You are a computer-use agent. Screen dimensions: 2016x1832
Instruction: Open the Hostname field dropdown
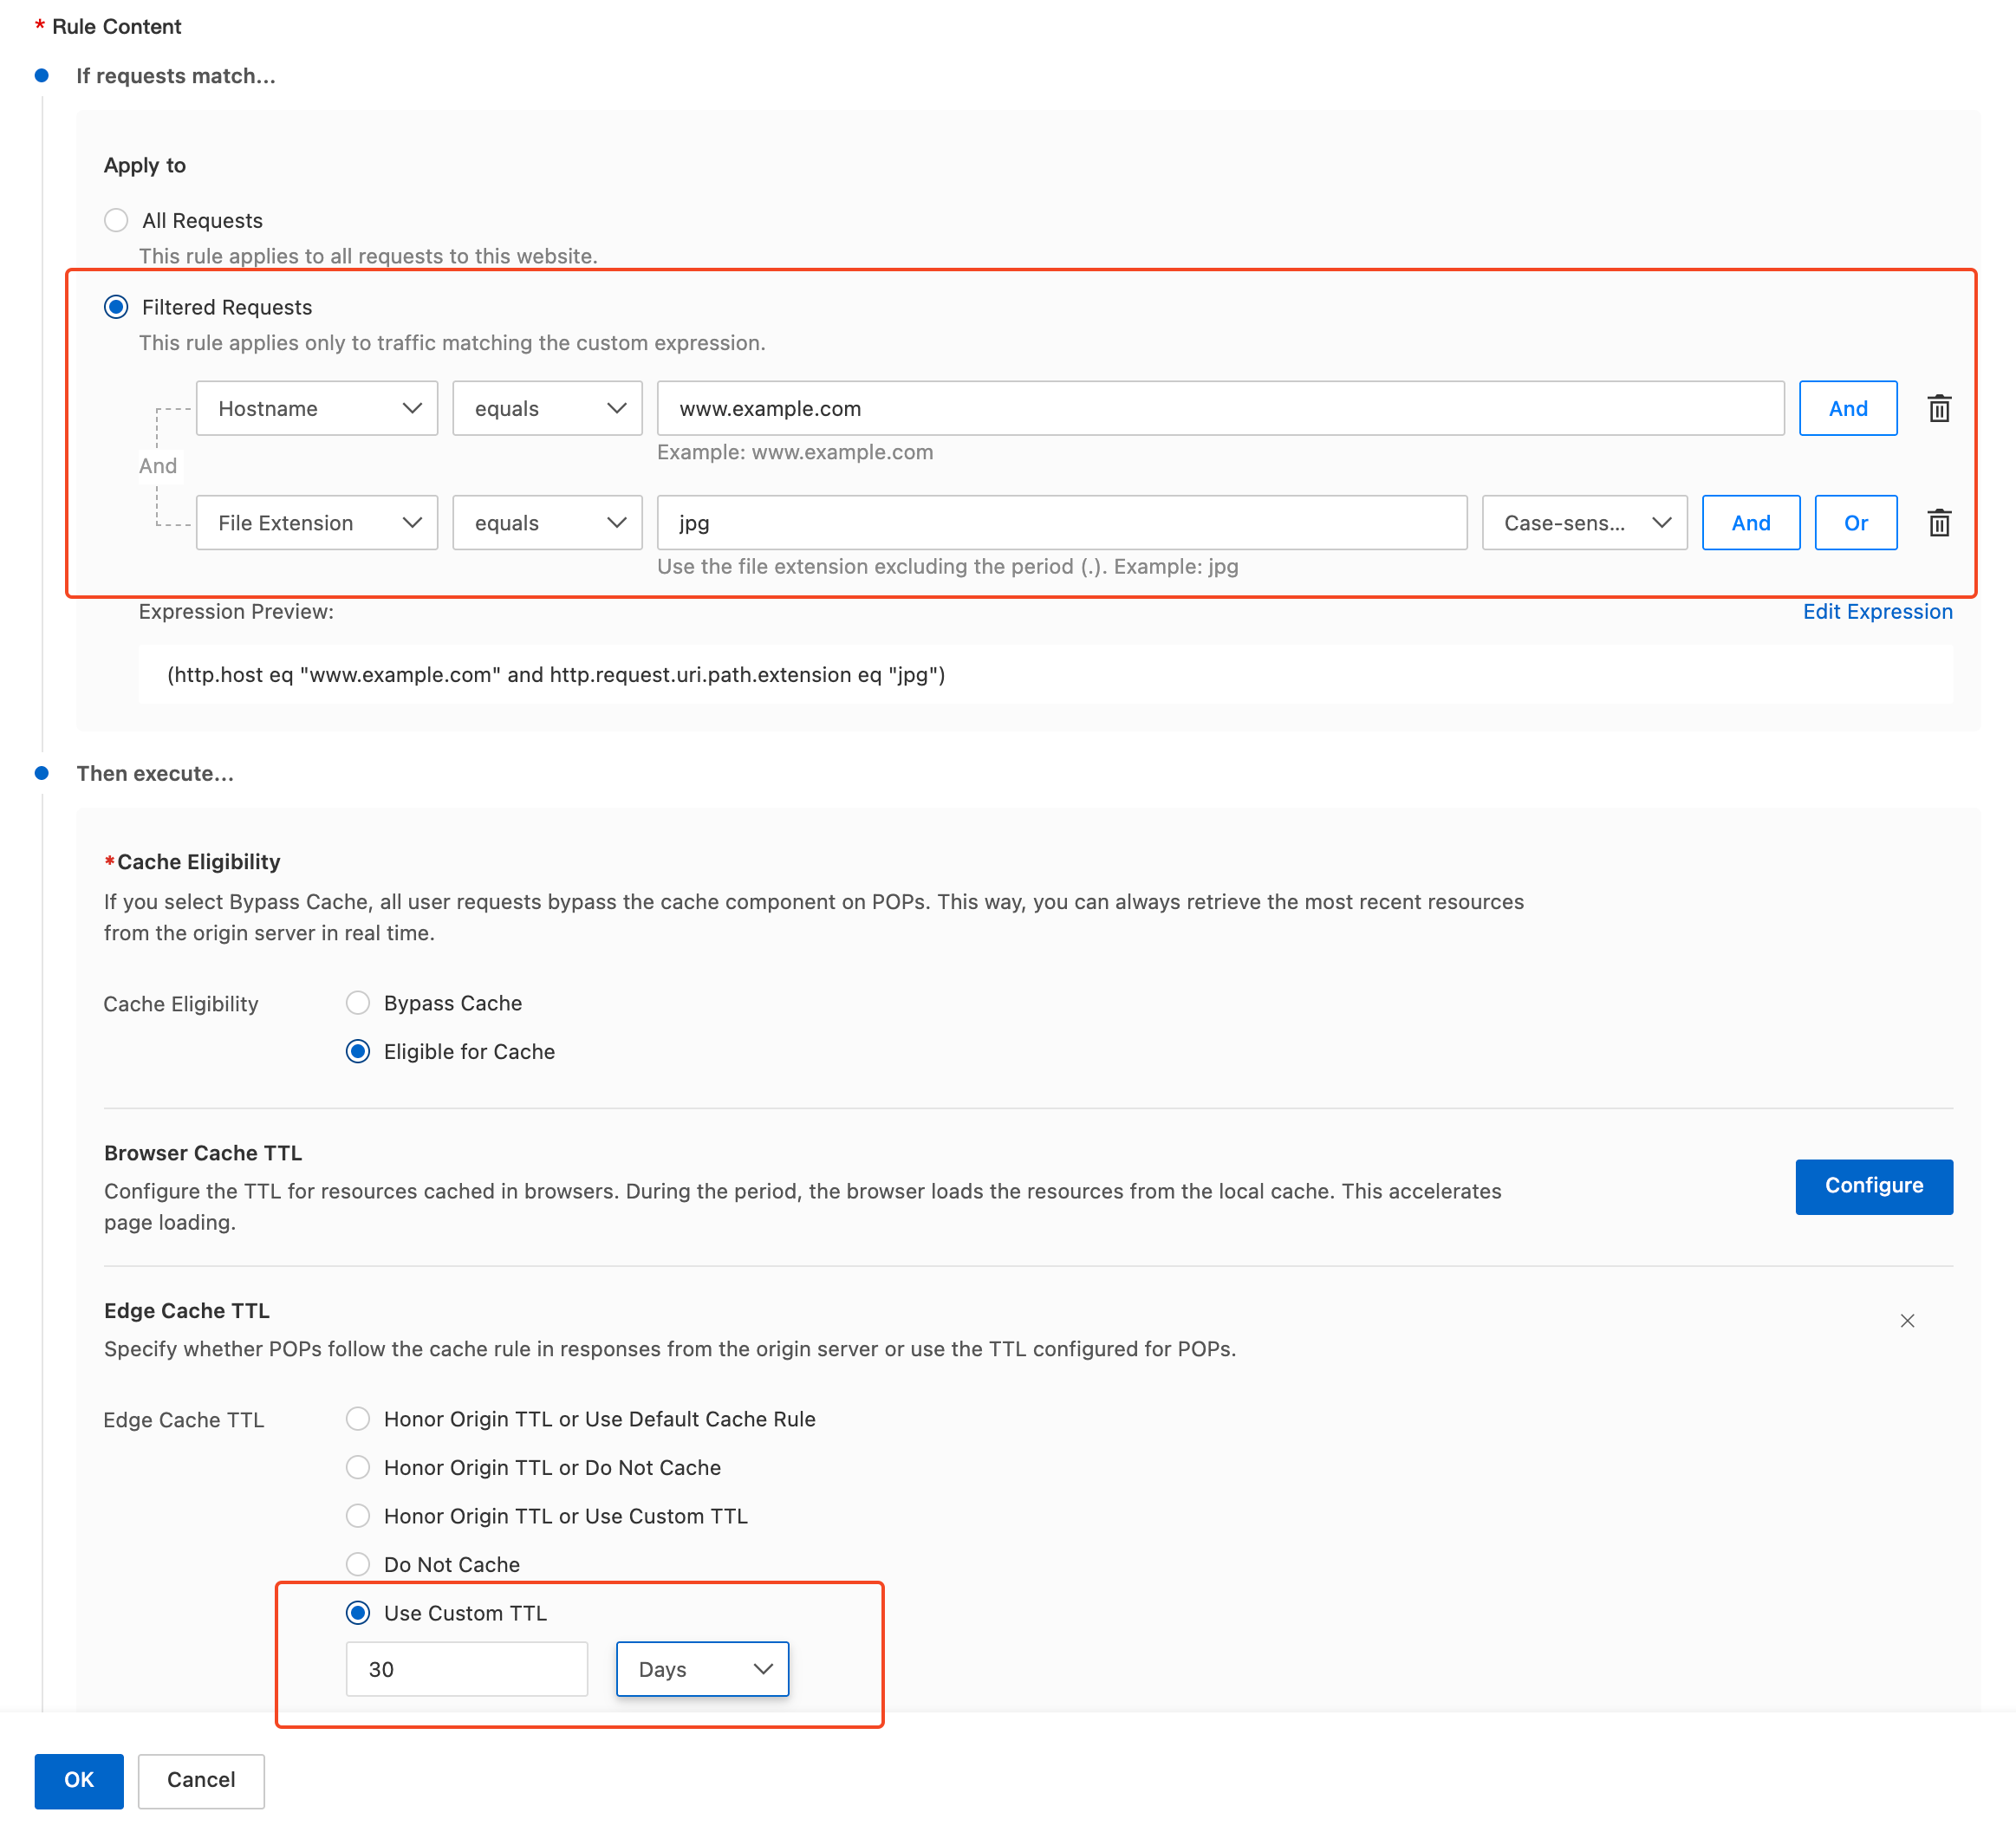316,408
